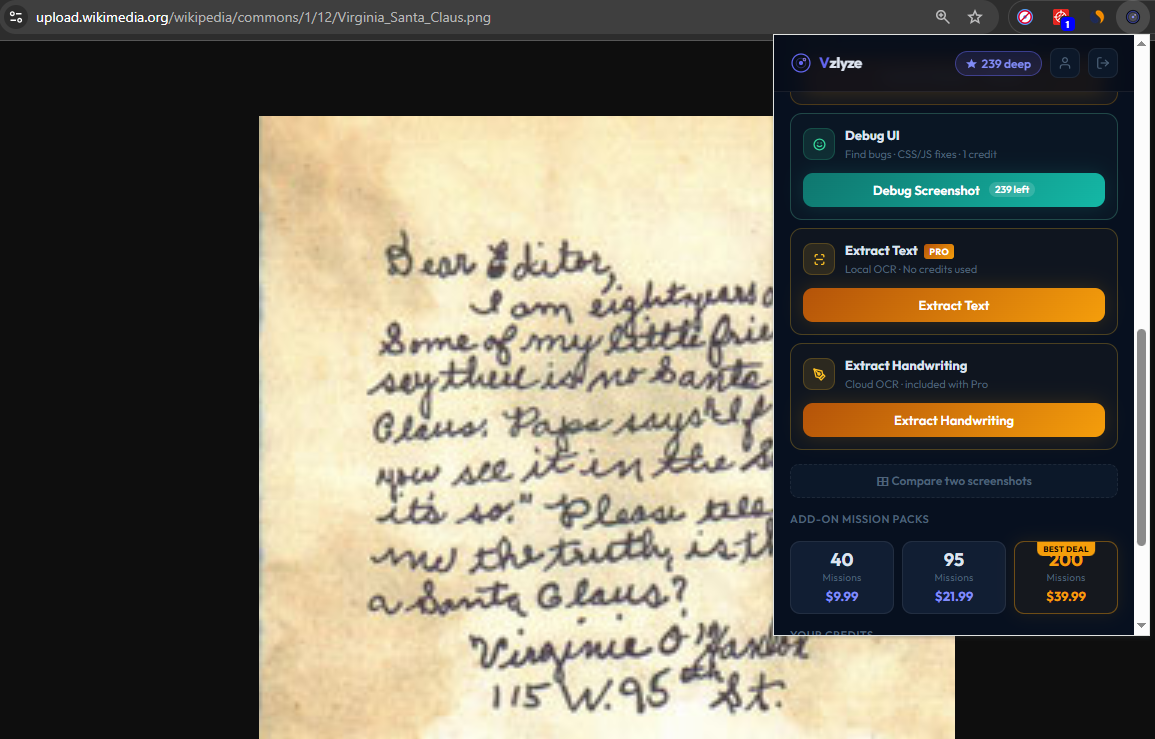
Task: Click 'Local OCR · No credits used' text
Action: pos(911,270)
